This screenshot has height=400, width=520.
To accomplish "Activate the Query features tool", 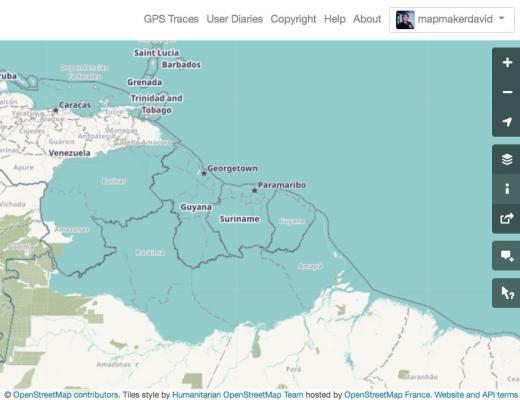I will pos(507,293).
